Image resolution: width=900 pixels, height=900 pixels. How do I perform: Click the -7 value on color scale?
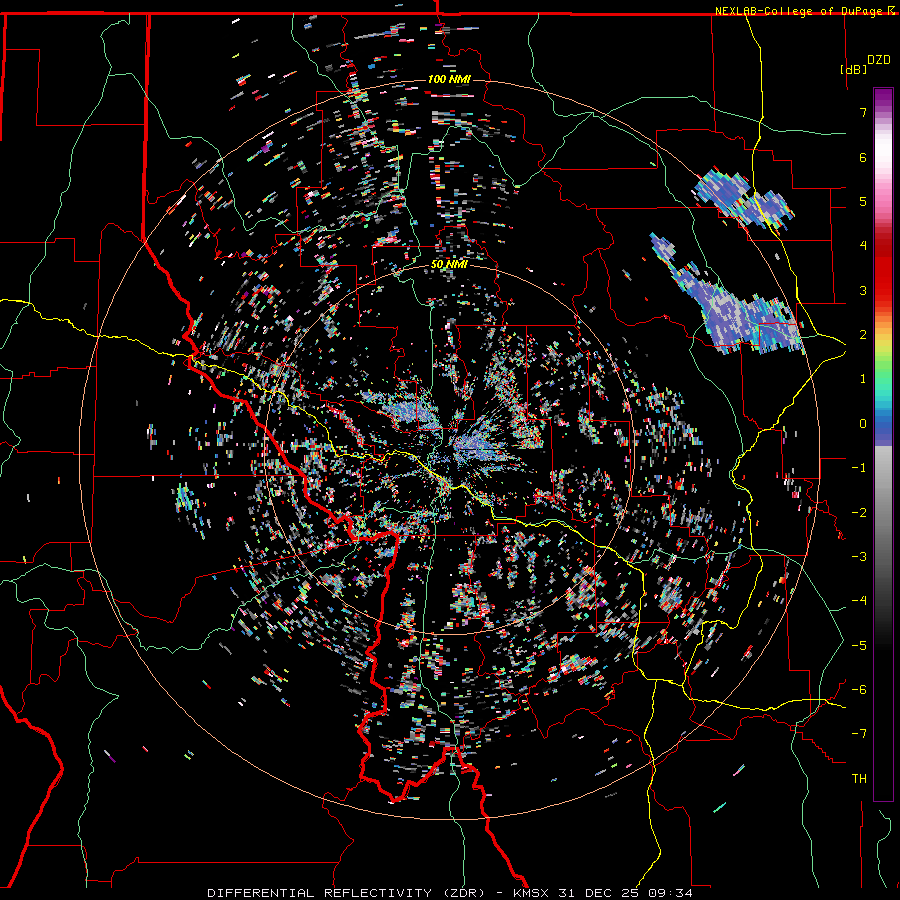coord(859,734)
